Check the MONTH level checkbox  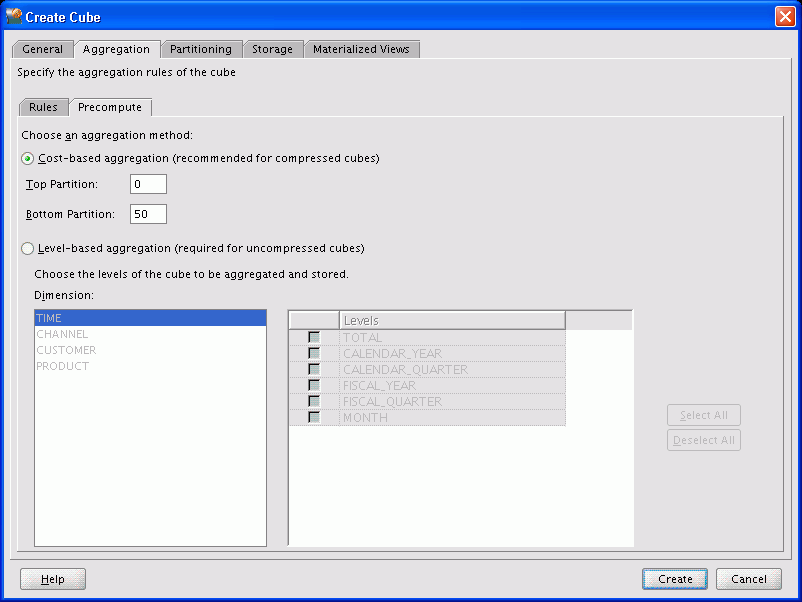[313, 417]
